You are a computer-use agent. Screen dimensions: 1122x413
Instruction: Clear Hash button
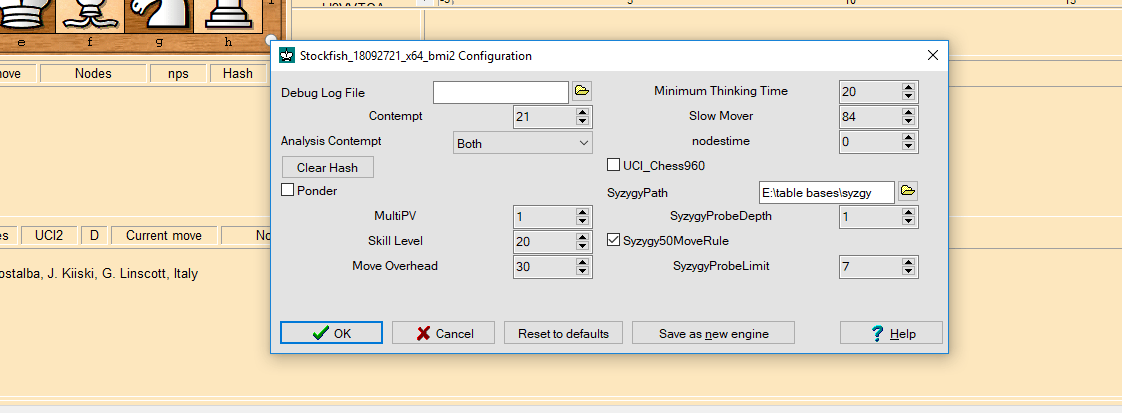point(327,167)
